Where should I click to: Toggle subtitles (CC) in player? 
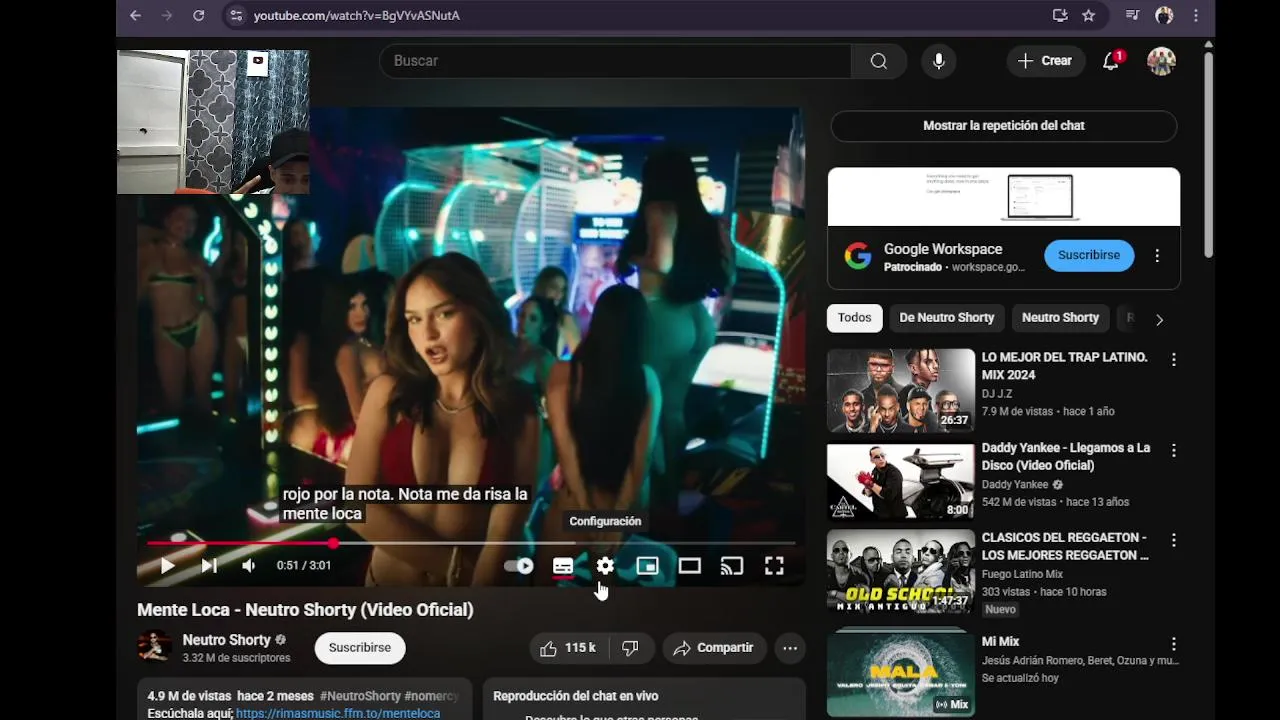coord(563,566)
